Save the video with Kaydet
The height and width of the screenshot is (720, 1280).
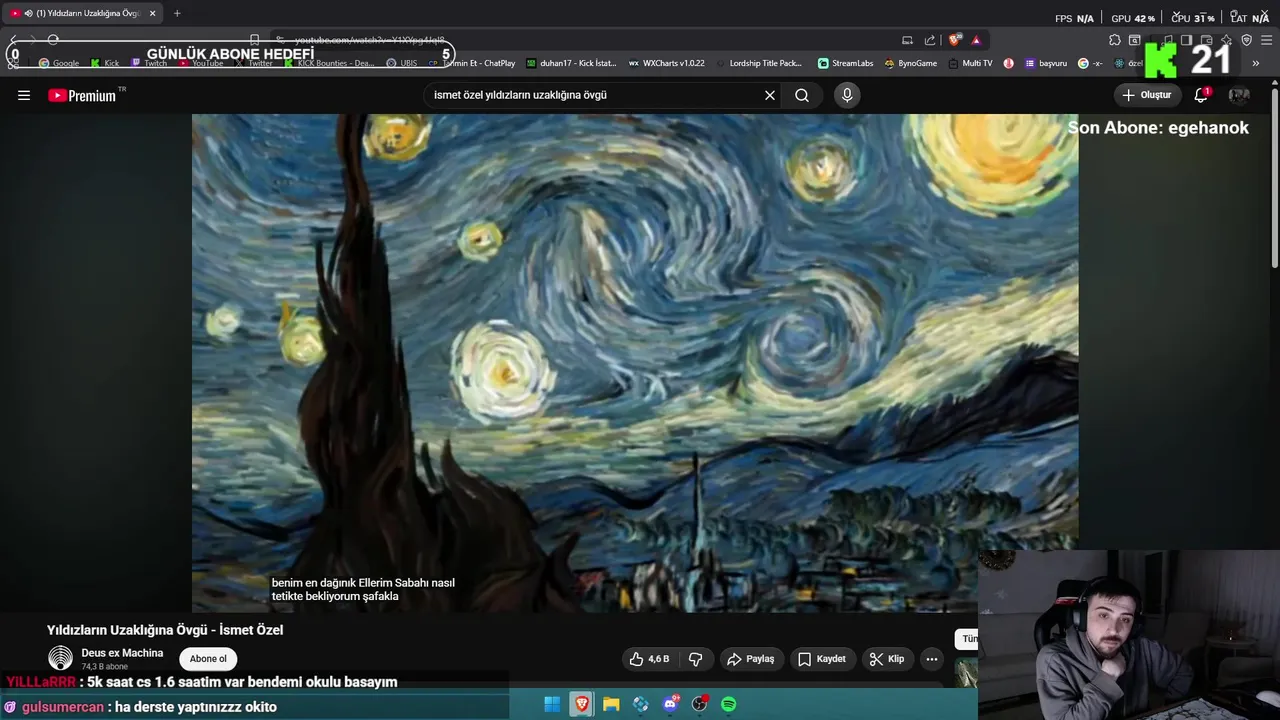pyautogui.click(x=822, y=659)
